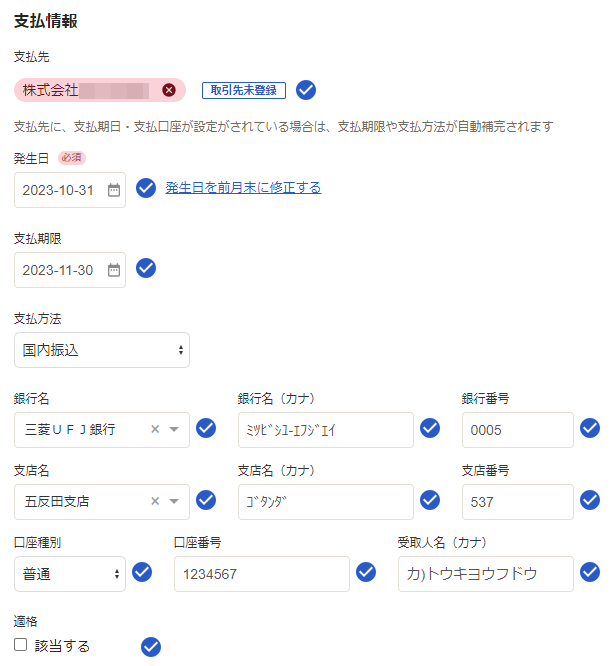Clear the 五反田支店 branch selection
The height and width of the screenshot is (666, 612).
(155, 502)
